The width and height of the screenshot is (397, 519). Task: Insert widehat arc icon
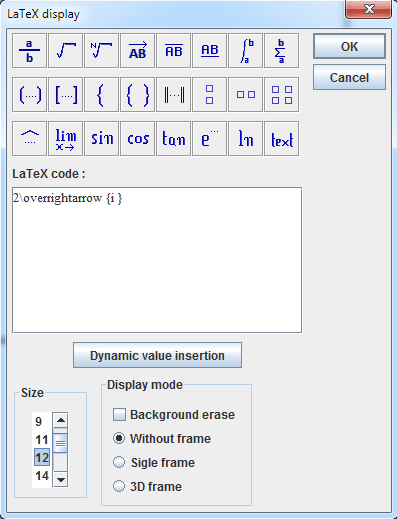coord(29,139)
